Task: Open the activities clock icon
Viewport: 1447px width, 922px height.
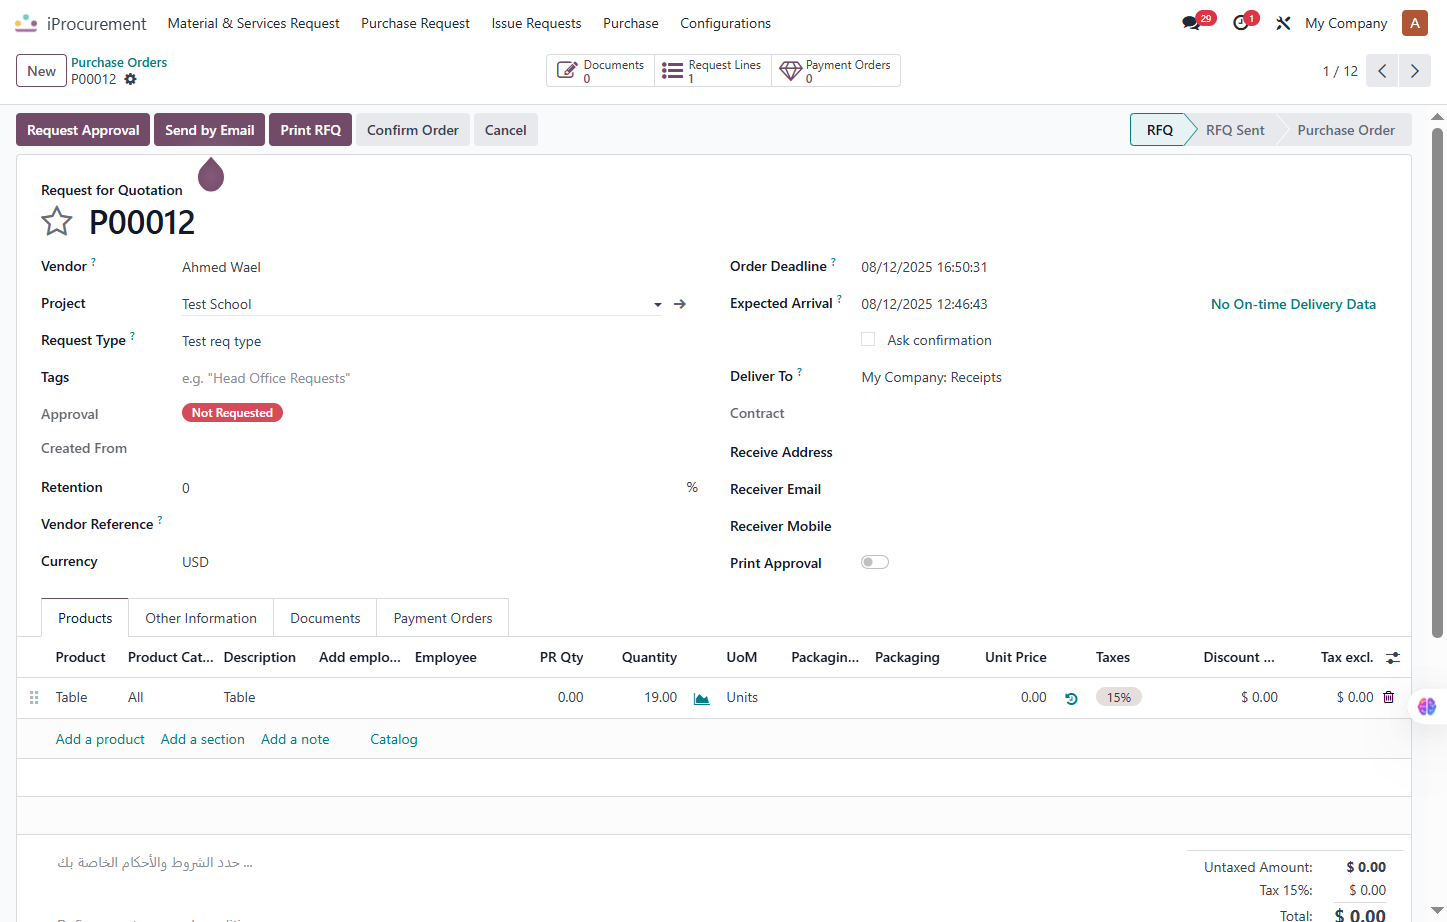Action: coord(1241,23)
